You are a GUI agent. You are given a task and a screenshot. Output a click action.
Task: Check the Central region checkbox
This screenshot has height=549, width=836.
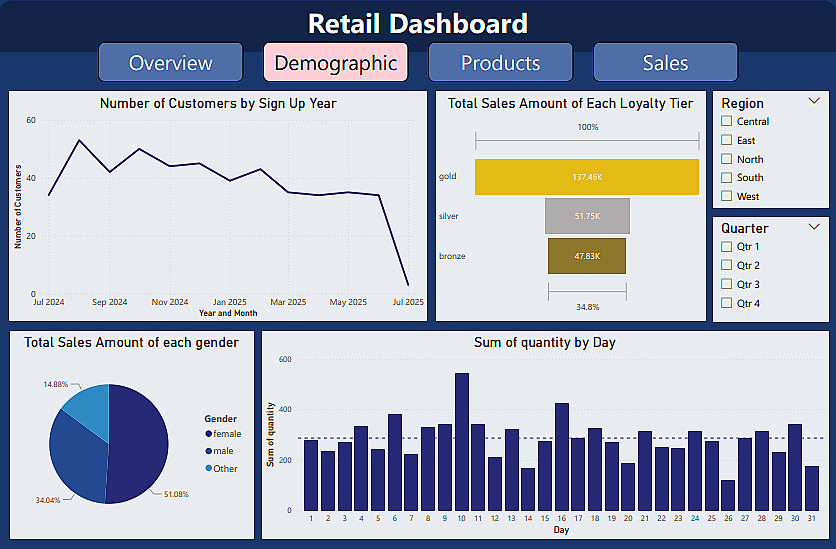point(727,121)
